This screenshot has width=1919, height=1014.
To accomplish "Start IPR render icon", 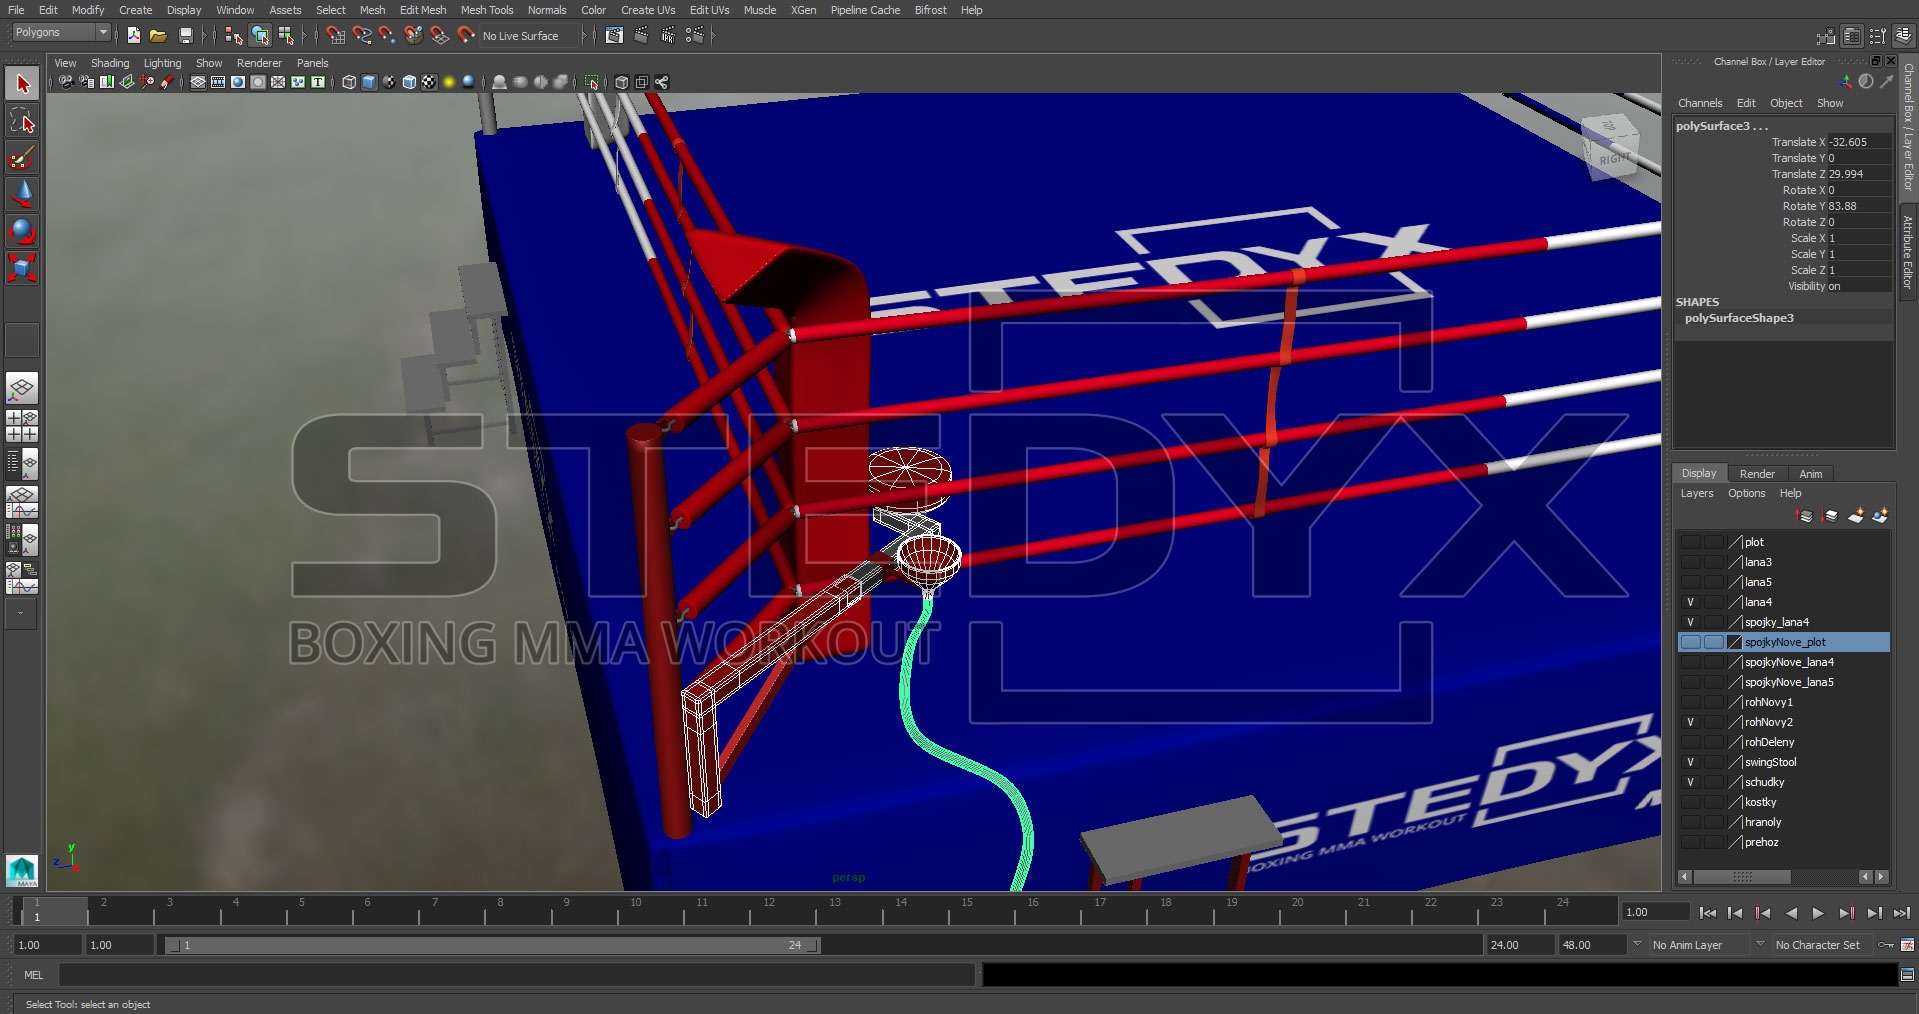I will point(668,35).
